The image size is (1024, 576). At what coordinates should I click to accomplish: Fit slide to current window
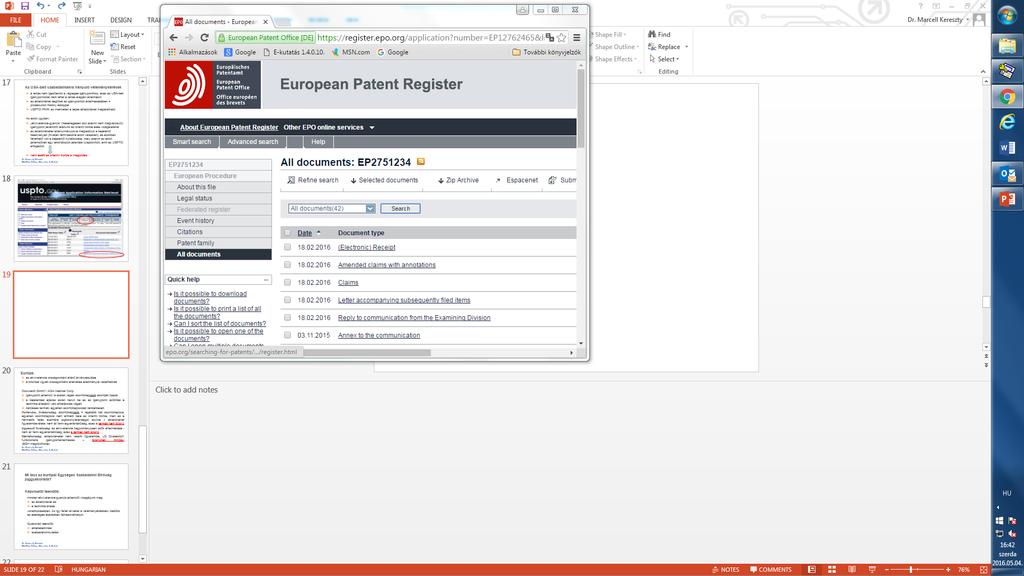[x=984, y=569]
